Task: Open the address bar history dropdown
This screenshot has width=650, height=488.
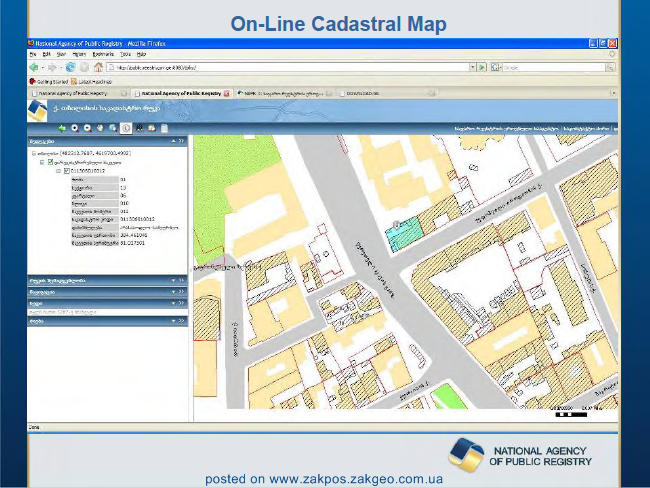Action: pos(472,67)
